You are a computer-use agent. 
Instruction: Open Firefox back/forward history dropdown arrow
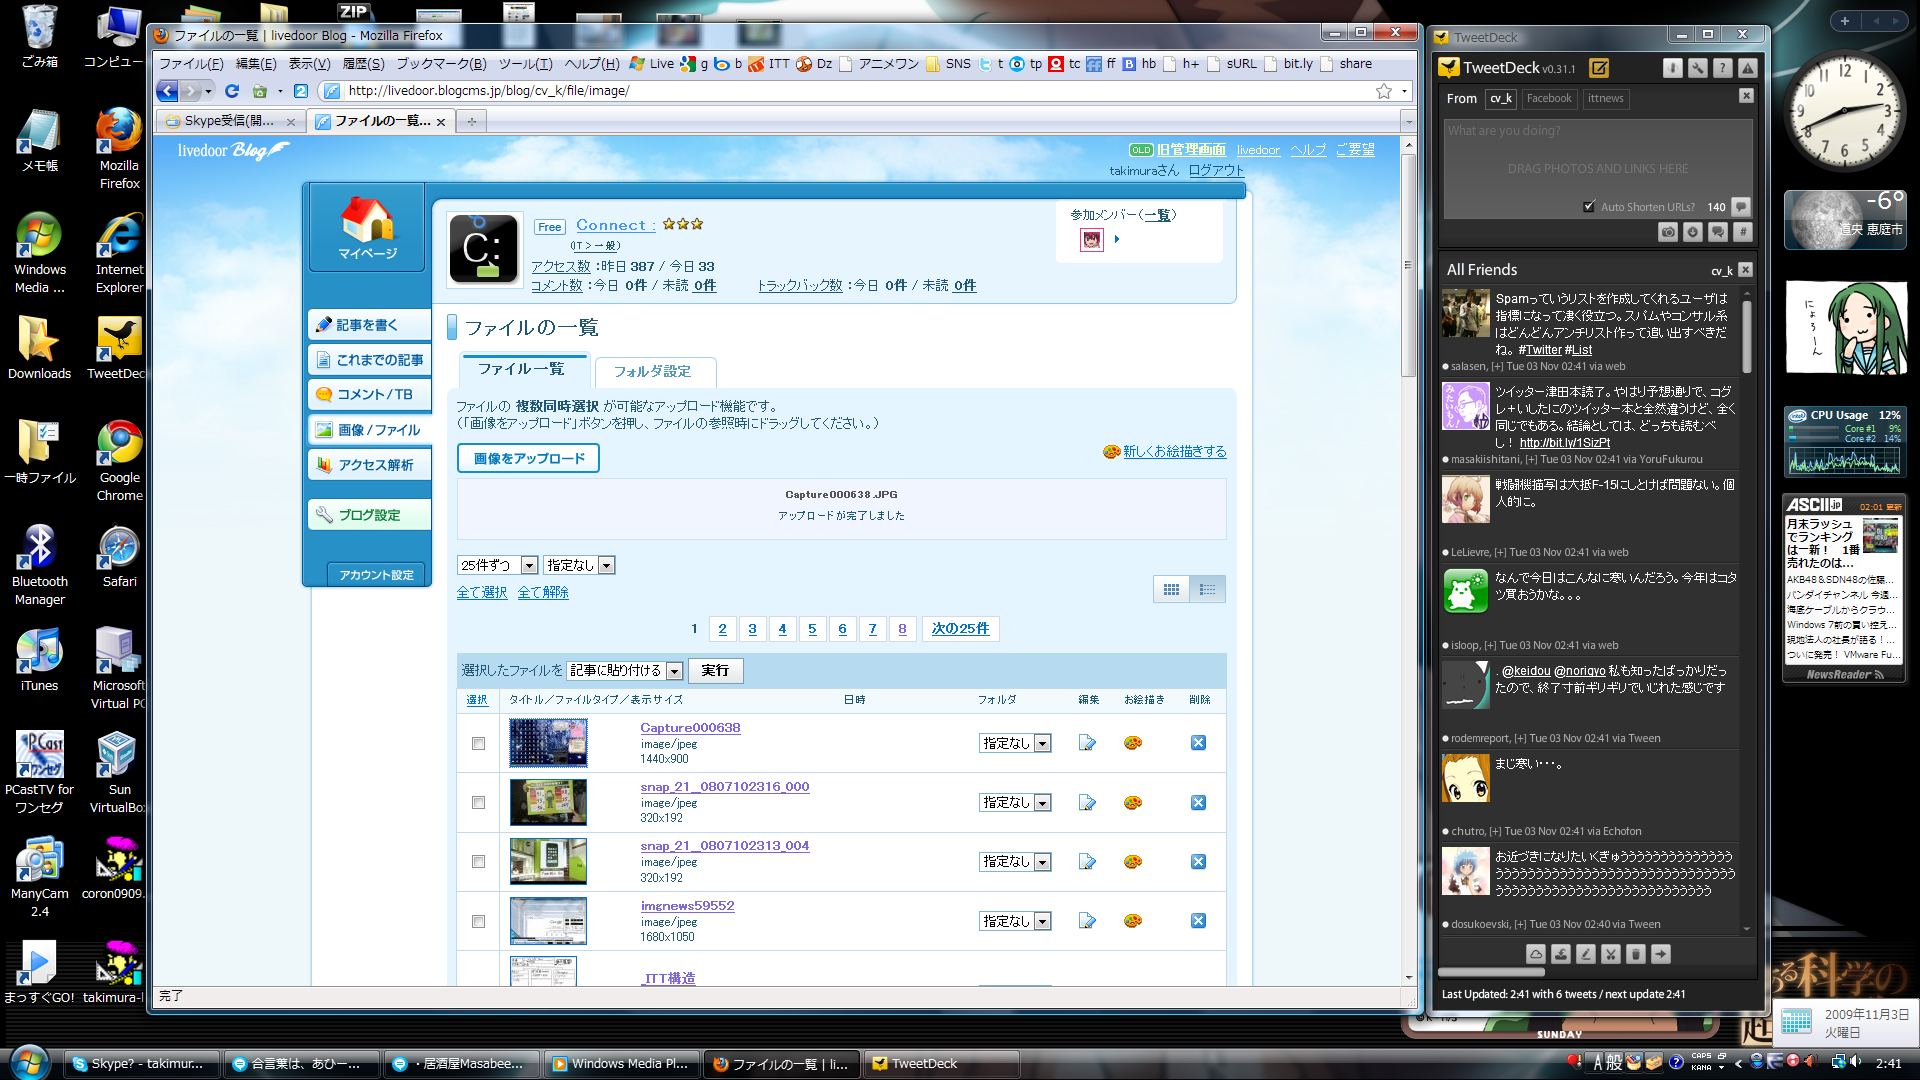208,91
